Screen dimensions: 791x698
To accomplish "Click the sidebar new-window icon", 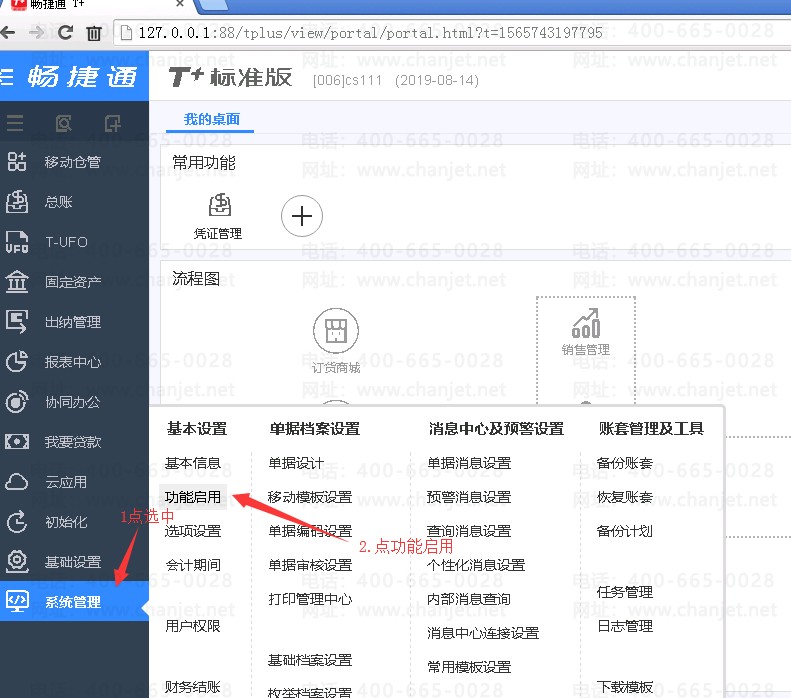I will (x=112, y=123).
